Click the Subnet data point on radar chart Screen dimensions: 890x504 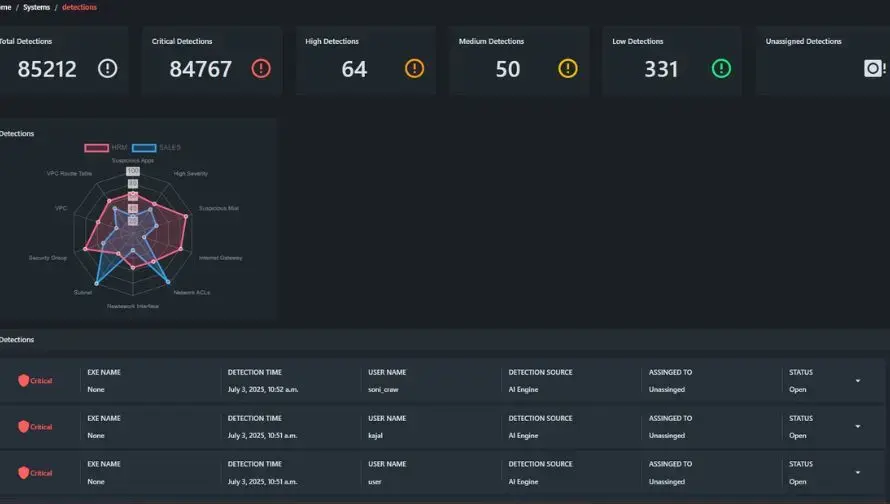tap(96, 283)
